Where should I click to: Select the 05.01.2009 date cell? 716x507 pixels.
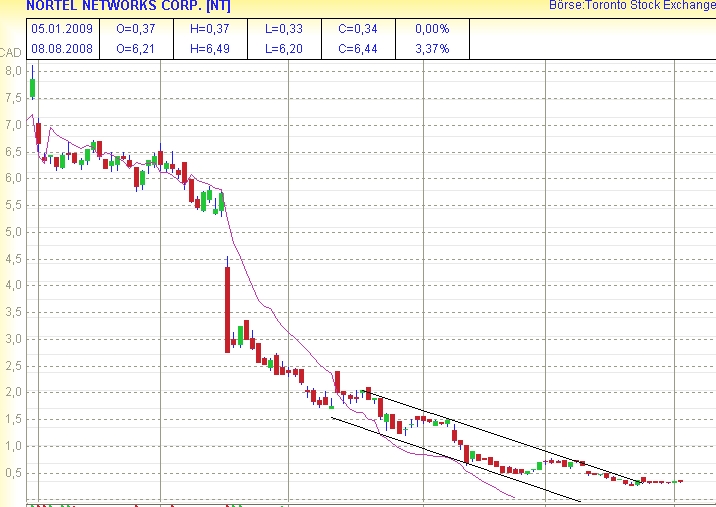pyautogui.click(x=61, y=29)
